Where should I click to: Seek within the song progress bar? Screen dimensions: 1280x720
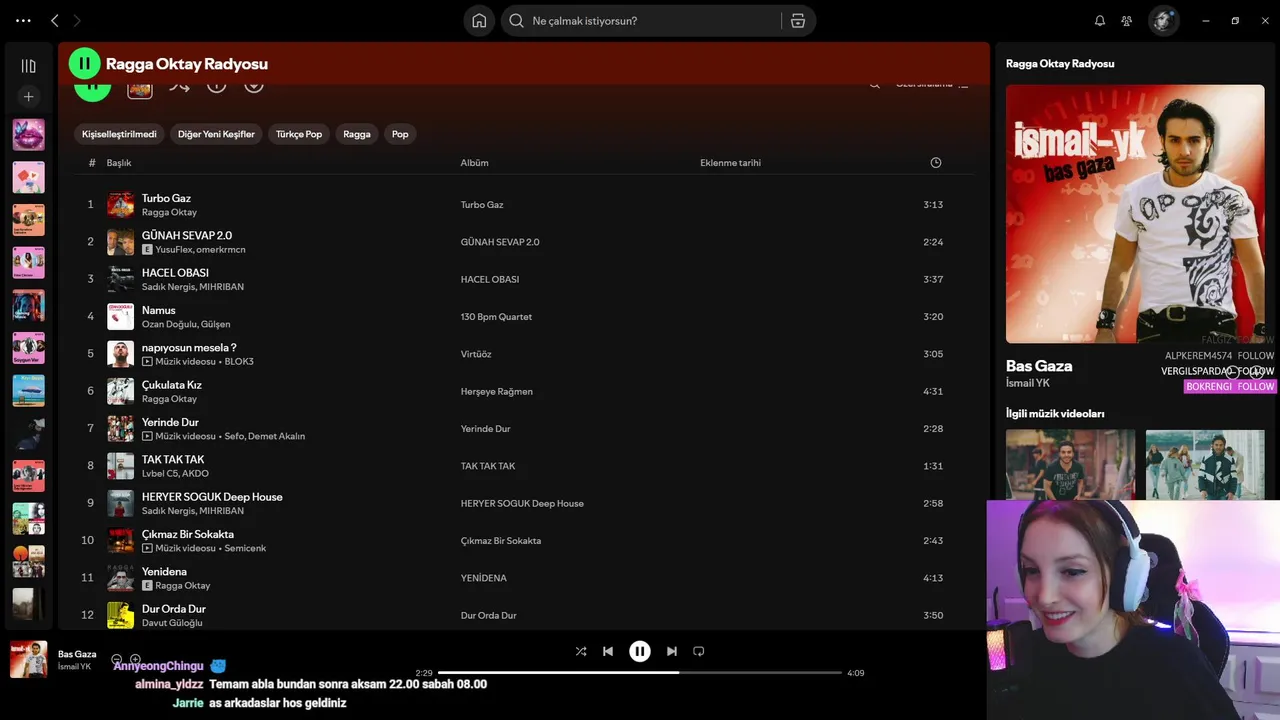pyautogui.click(x=640, y=673)
